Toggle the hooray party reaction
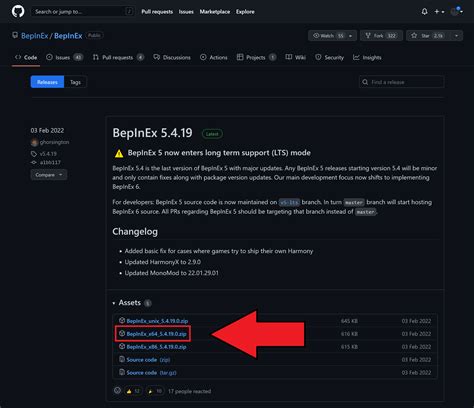The height and width of the screenshot is (408, 474). point(155,391)
